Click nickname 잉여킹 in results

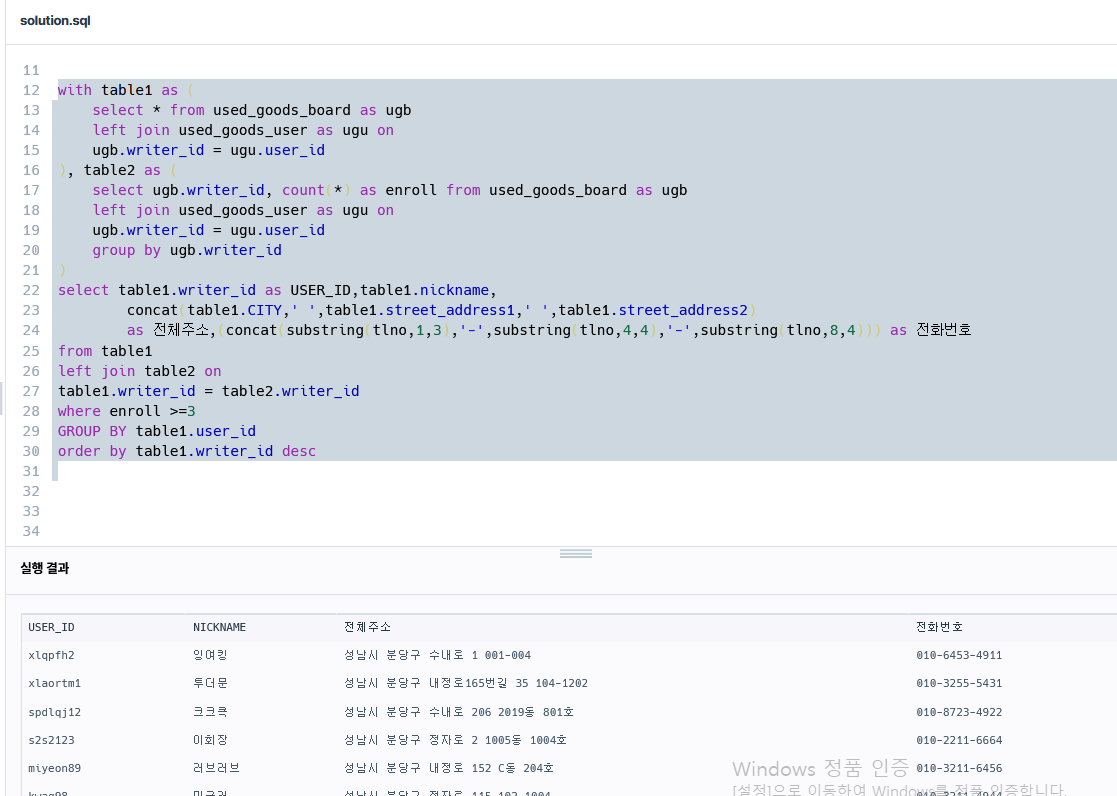click(x=210, y=655)
